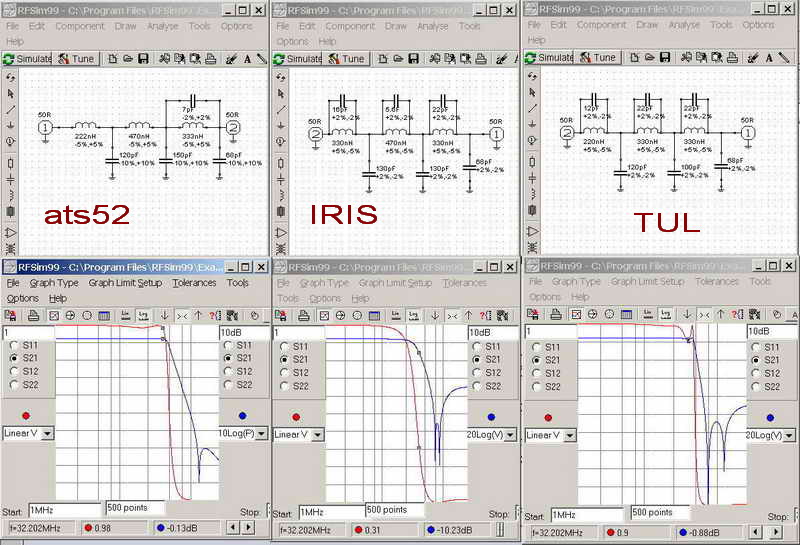Screen dimensions: 800x545
Task: Click rectangular graph icon in 0.98 graph window
Action: [x=54, y=316]
